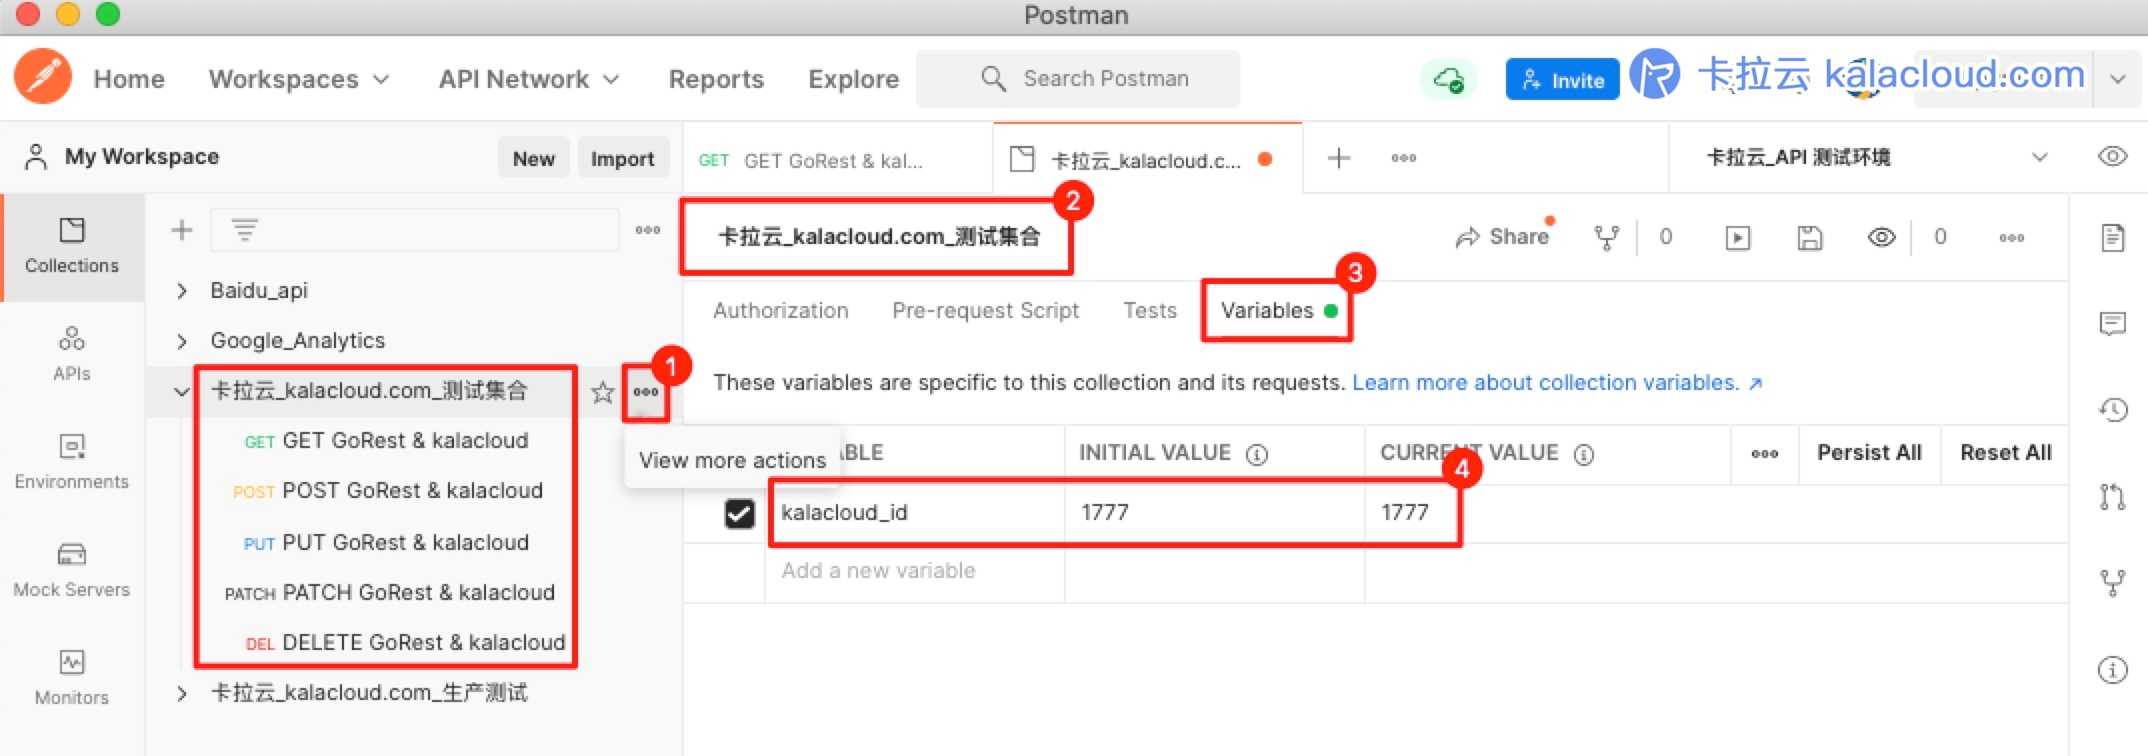Screen dimensions: 2148x756
Task: Open the Mock Servers sidebar panel
Action: tap(72, 570)
